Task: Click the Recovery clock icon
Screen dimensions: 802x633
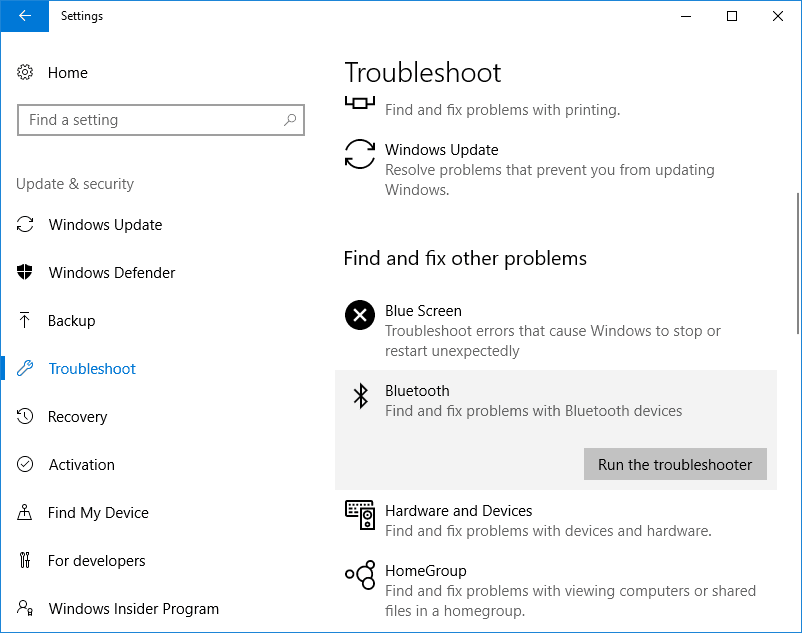Action: pos(25,416)
